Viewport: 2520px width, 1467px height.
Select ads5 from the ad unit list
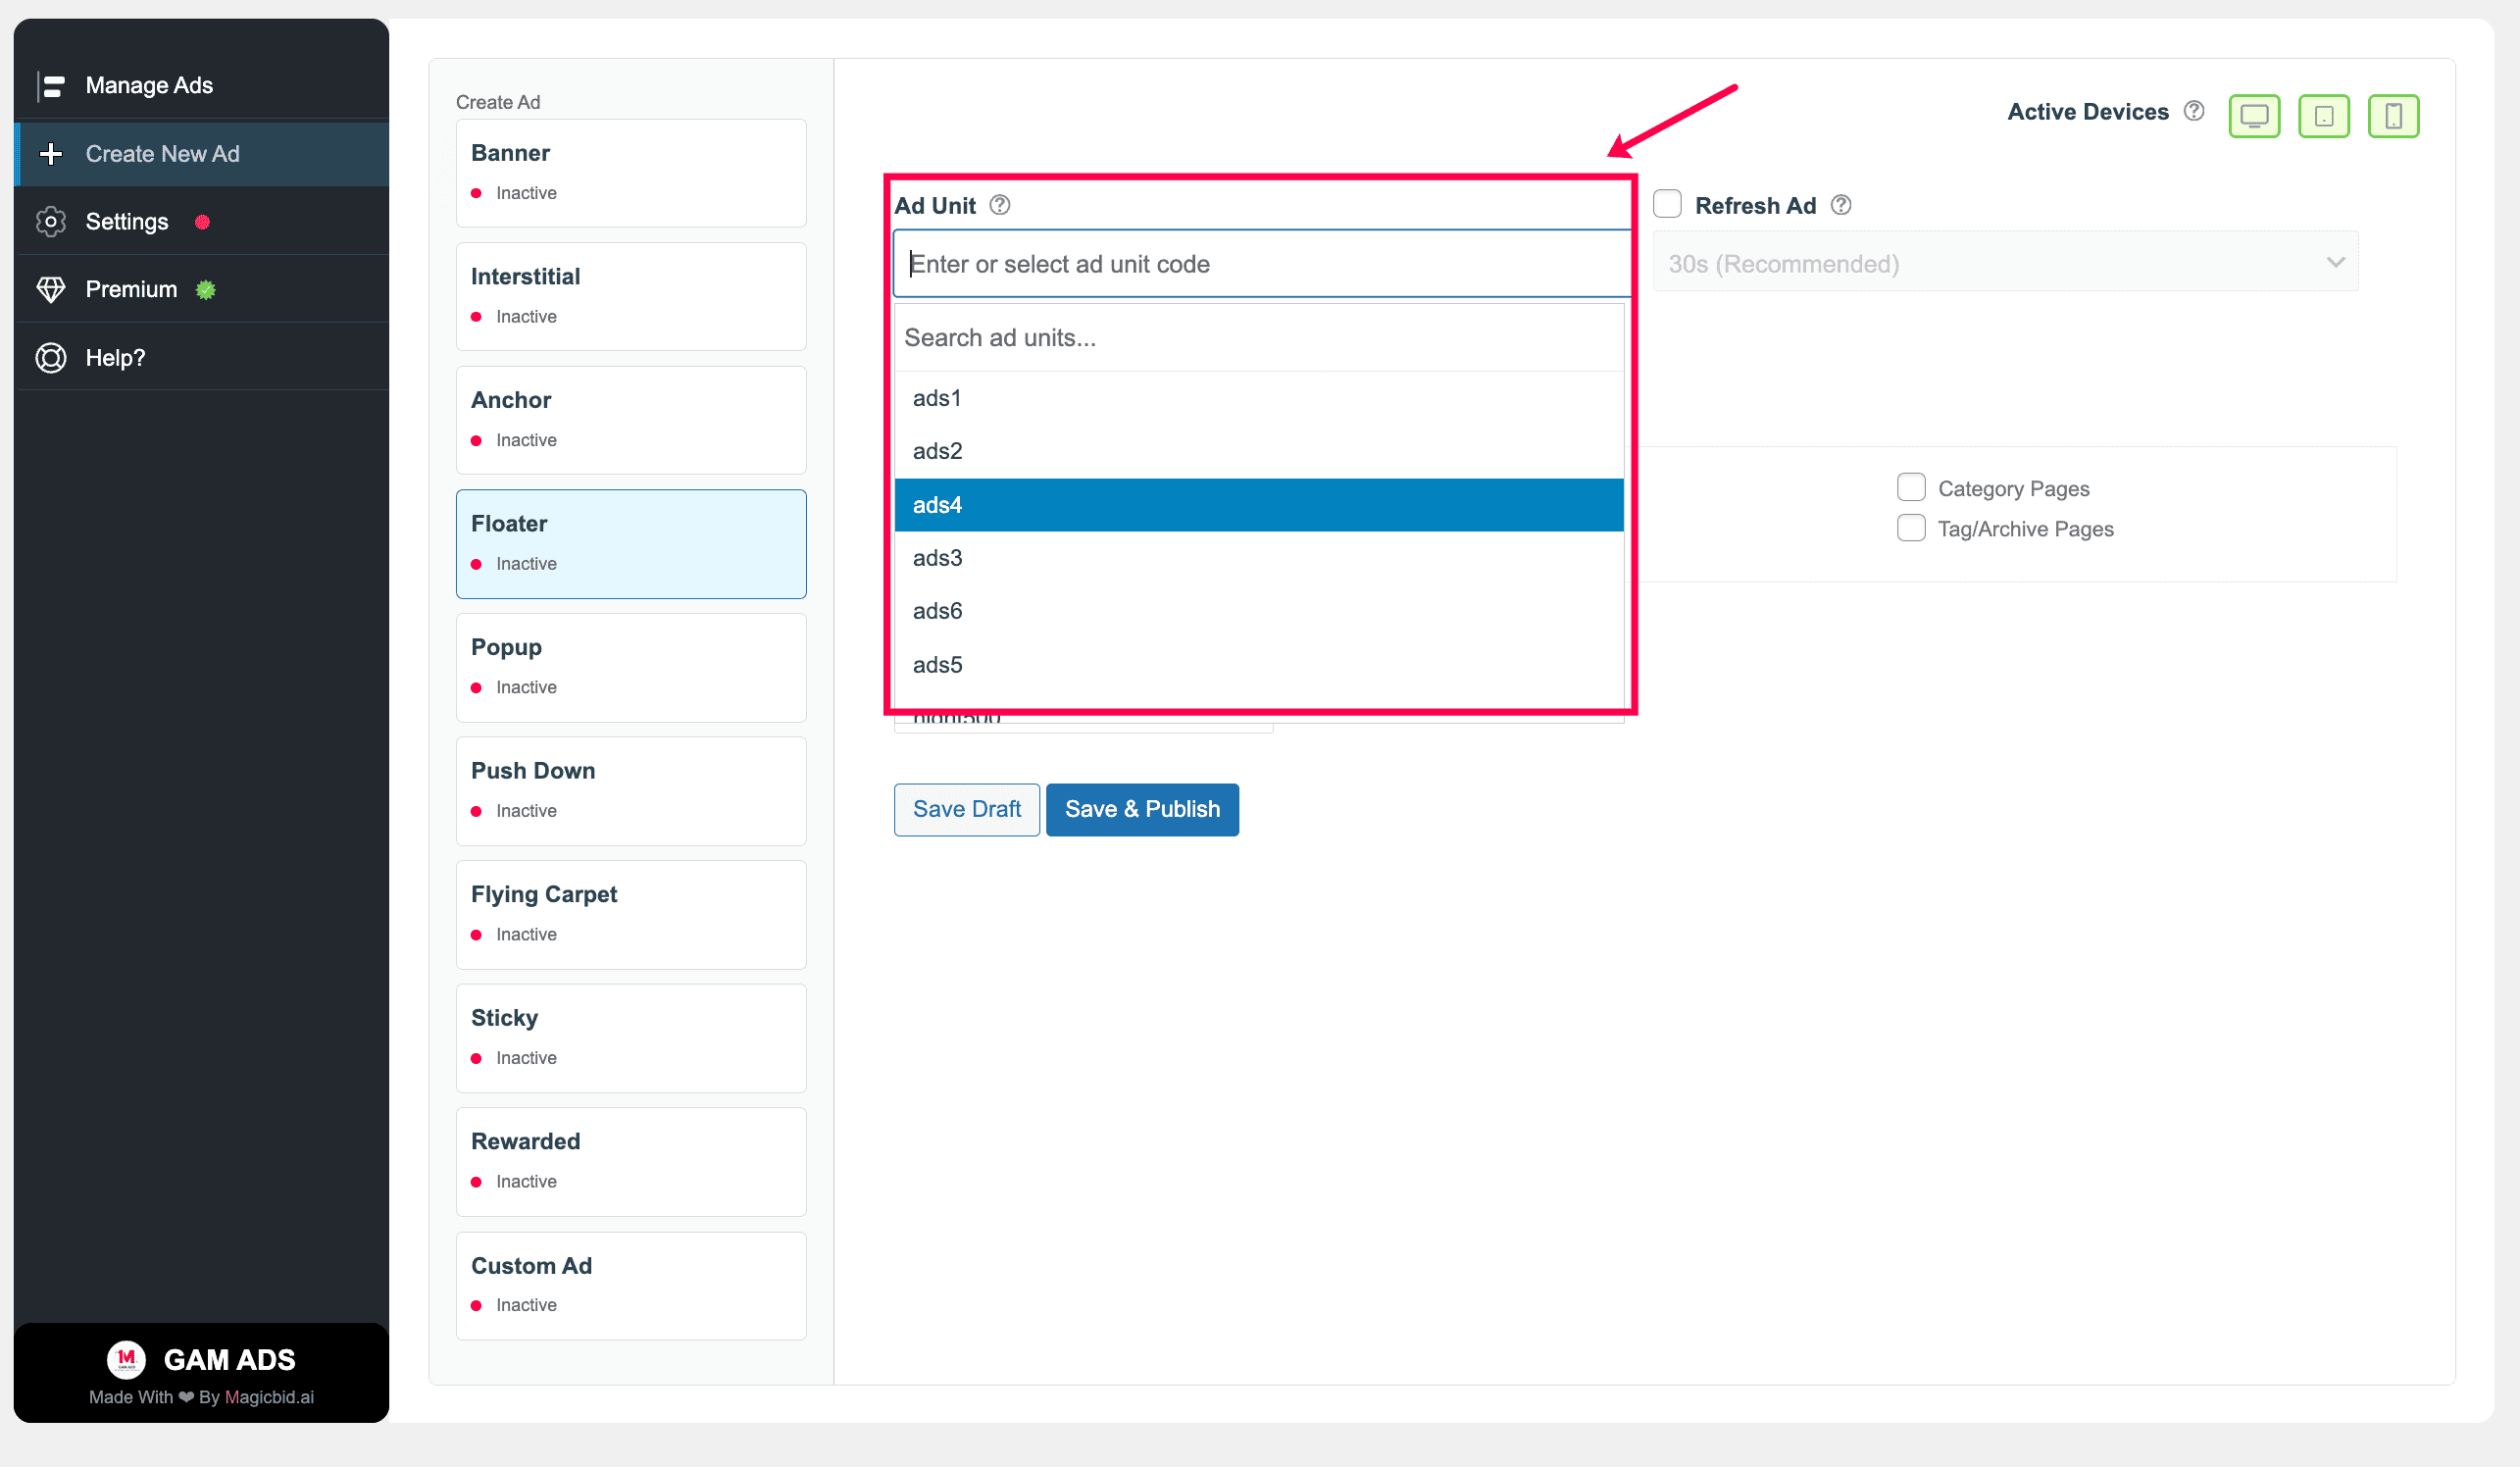click(x=1258, y=665)
